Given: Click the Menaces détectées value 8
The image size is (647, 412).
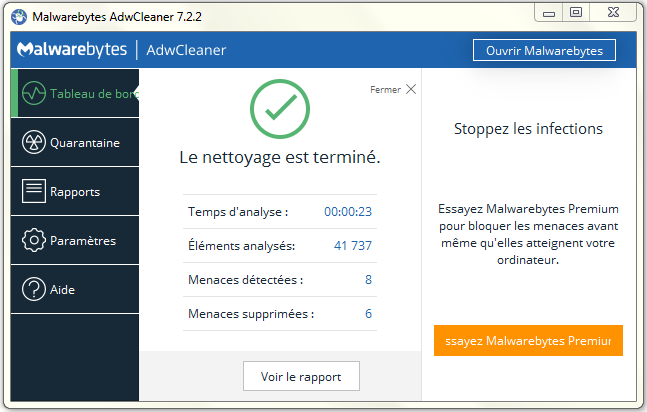Looking at the screenshot, I should tap(368, 279).
